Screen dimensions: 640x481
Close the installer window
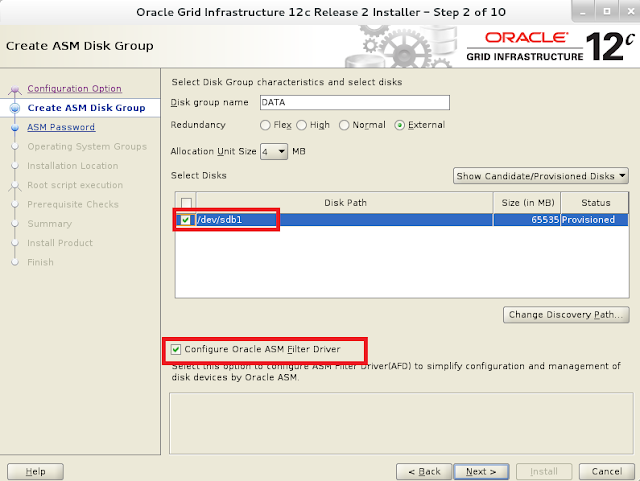pyautogui.click(x=630, y=12)
